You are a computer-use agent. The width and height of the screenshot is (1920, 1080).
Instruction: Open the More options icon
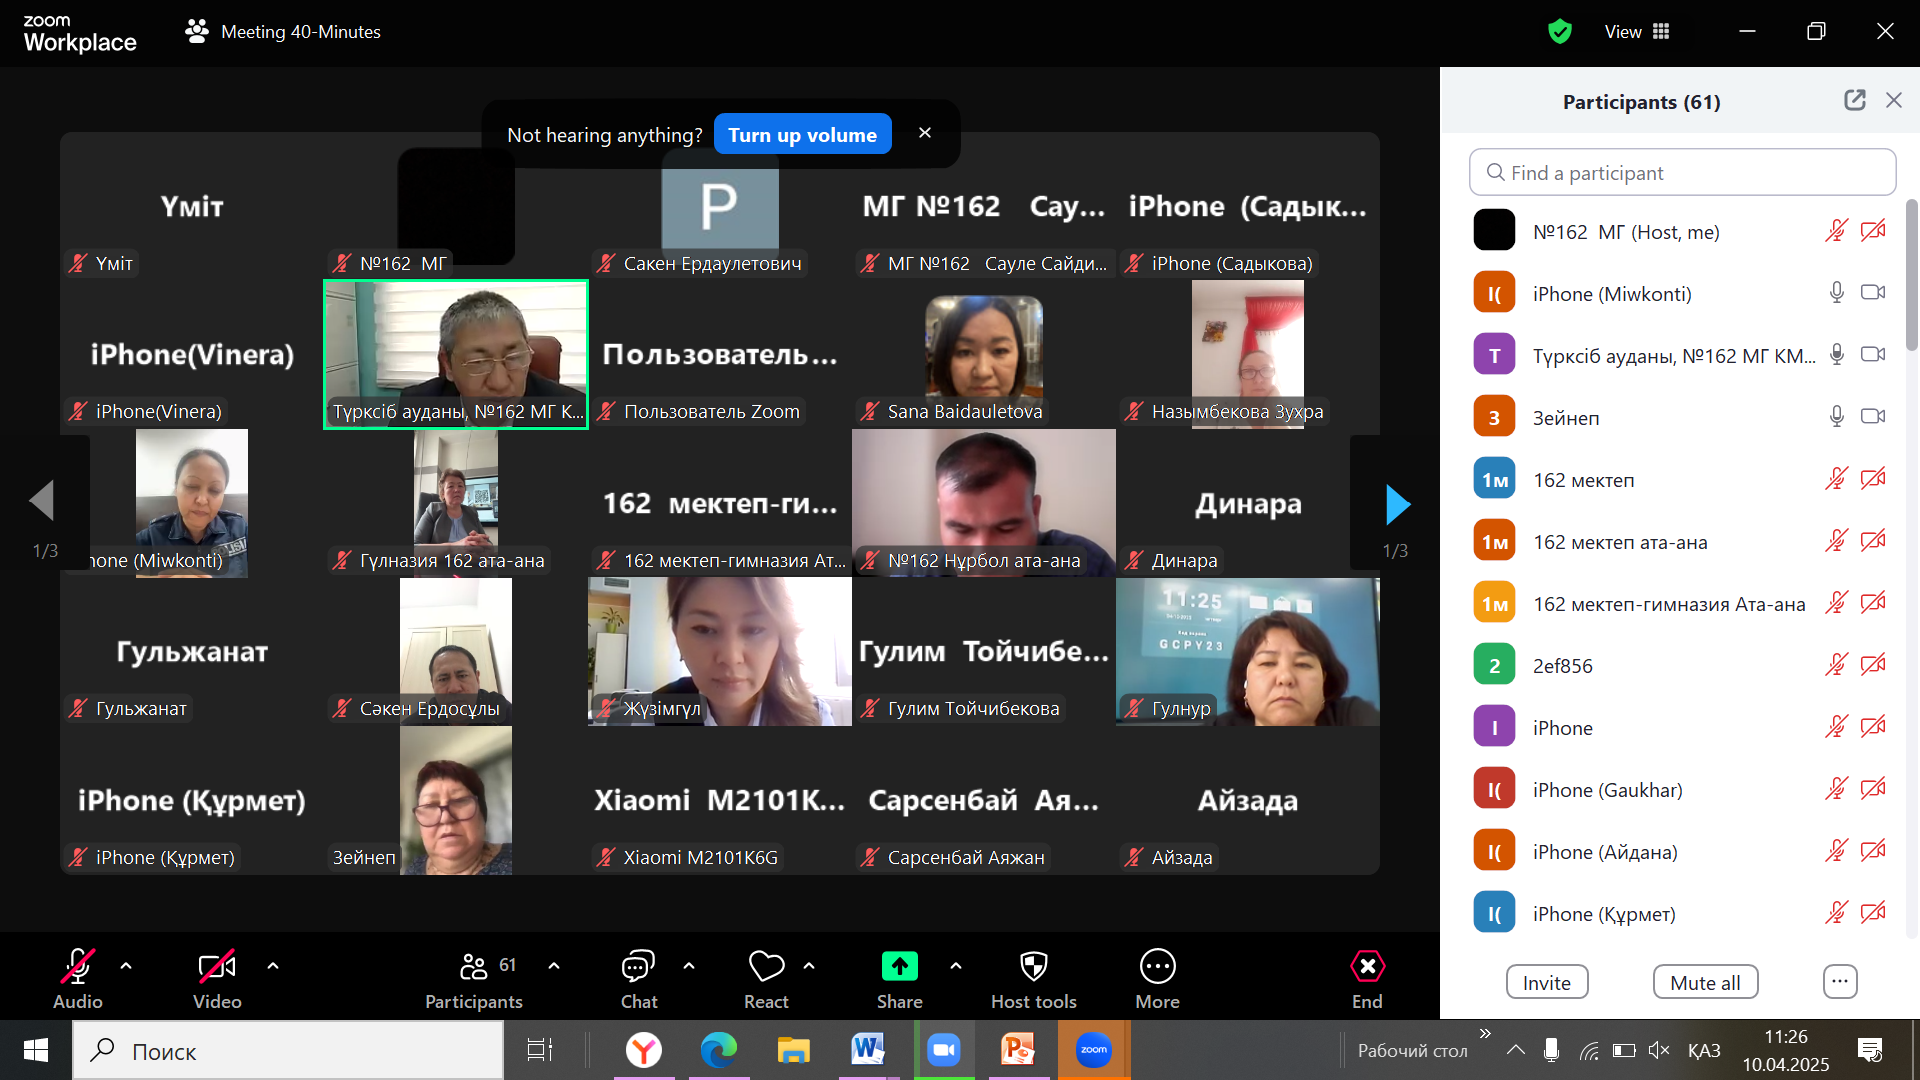[x=1157, y=967]
